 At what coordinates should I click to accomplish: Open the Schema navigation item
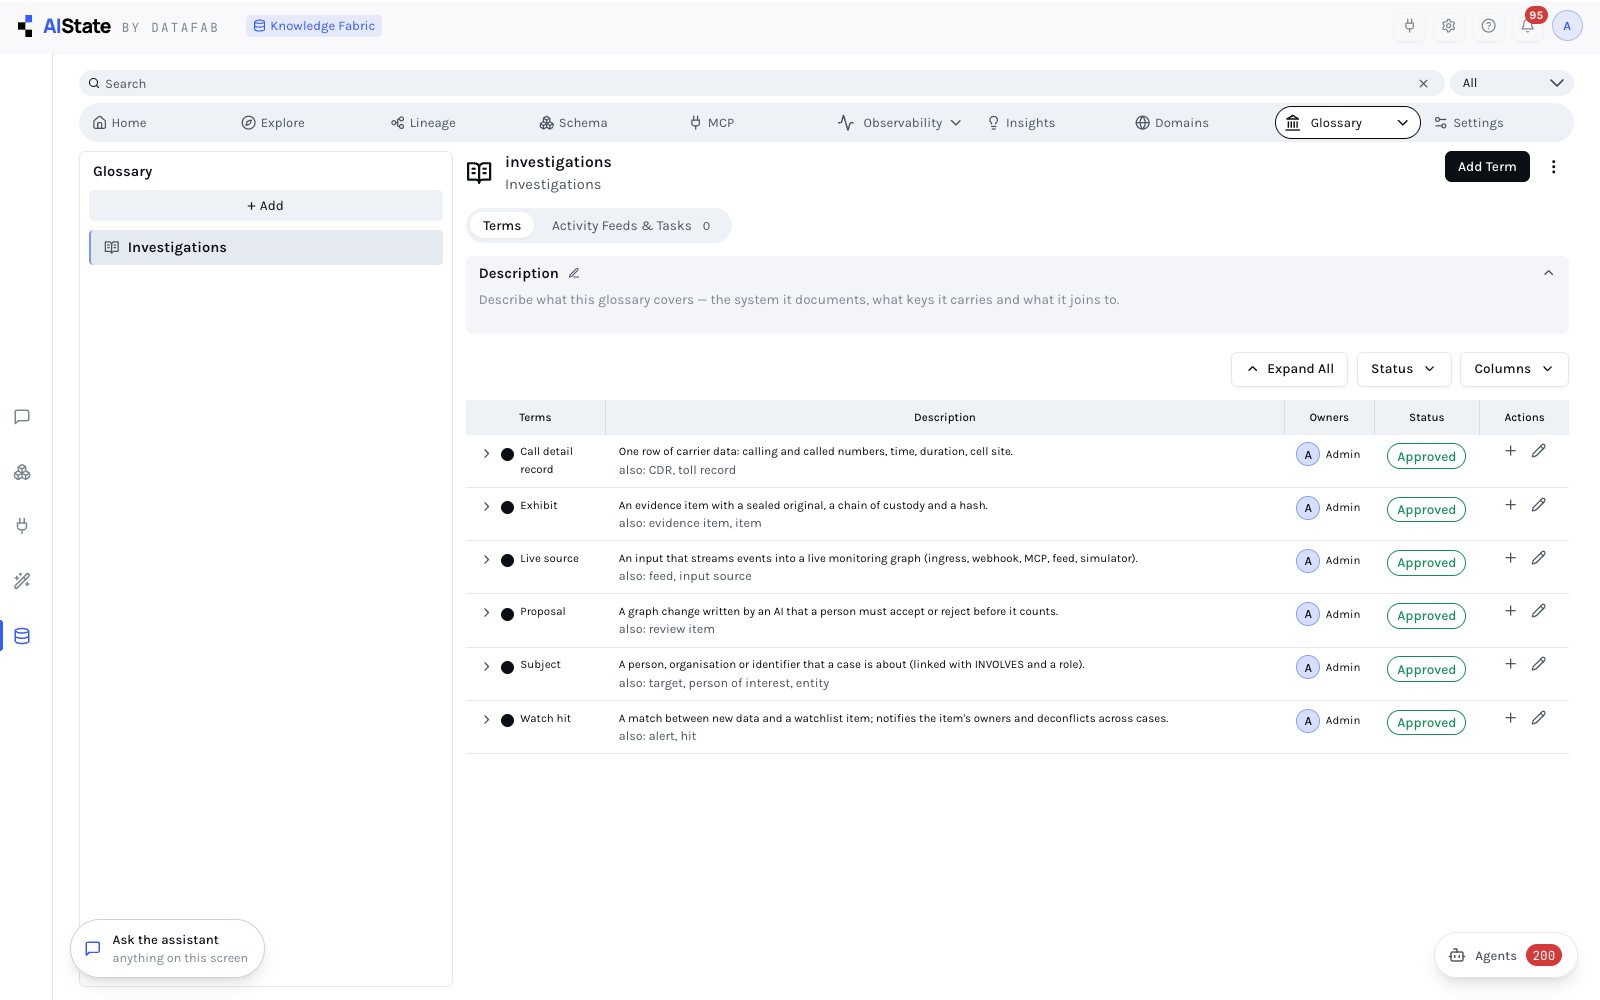tap(573, 123)
